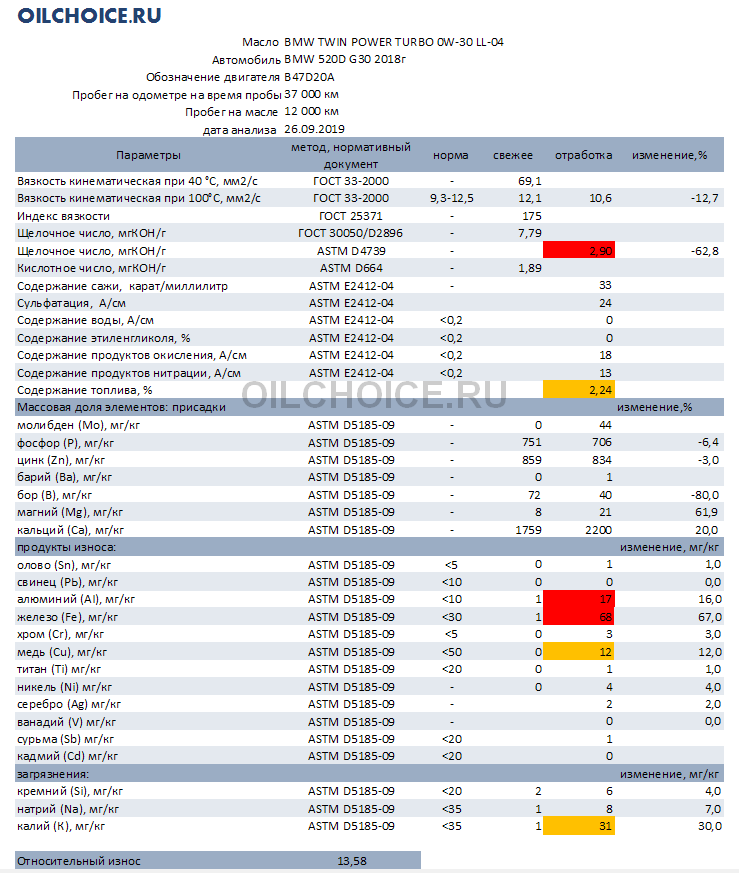The width and height of the screenshot is (739, 873).
Task: Select viscosity change value -12,7
Action: (704, 198)
